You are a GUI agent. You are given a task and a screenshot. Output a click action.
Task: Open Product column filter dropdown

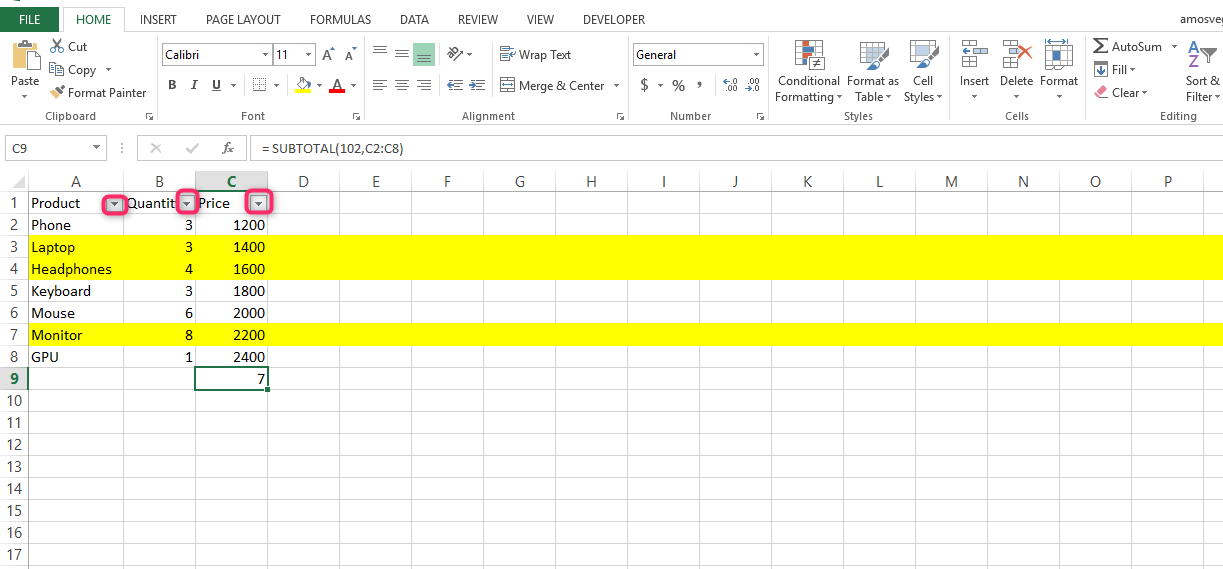(114, 203)
